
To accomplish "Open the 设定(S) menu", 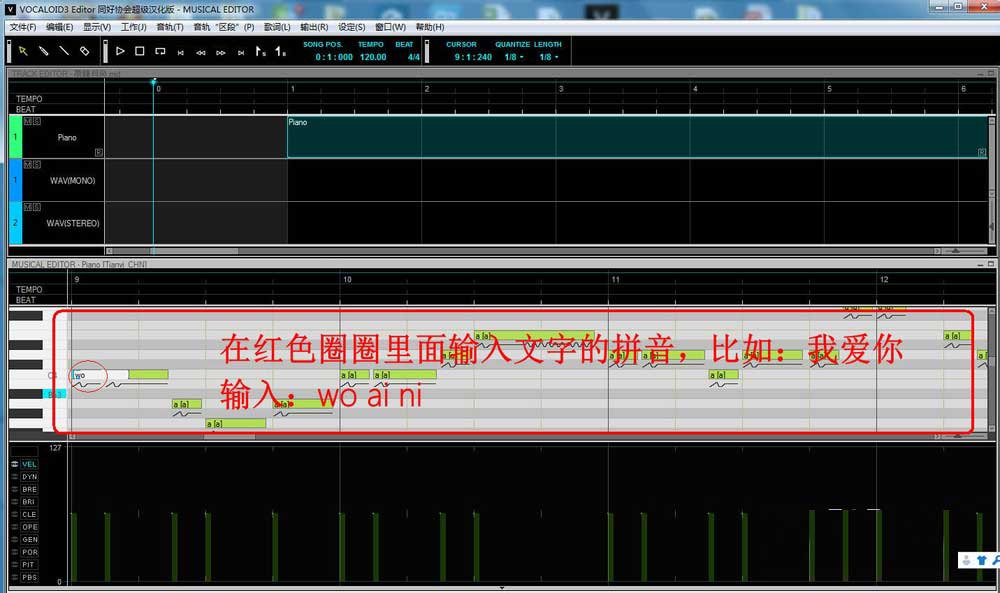I will pos(351,27).
